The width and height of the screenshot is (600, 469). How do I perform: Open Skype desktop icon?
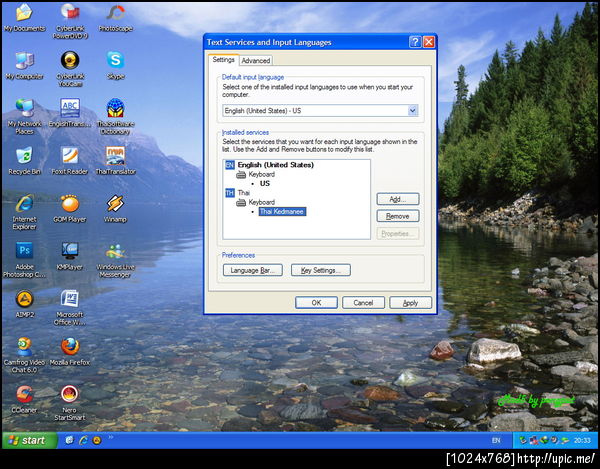[116, 65]
